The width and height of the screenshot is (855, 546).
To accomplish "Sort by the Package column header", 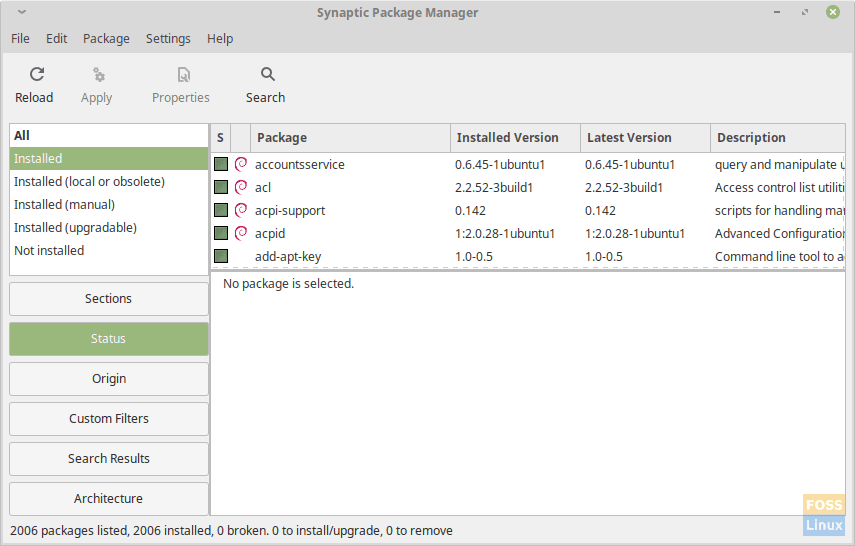I will (x=350, y=138).
